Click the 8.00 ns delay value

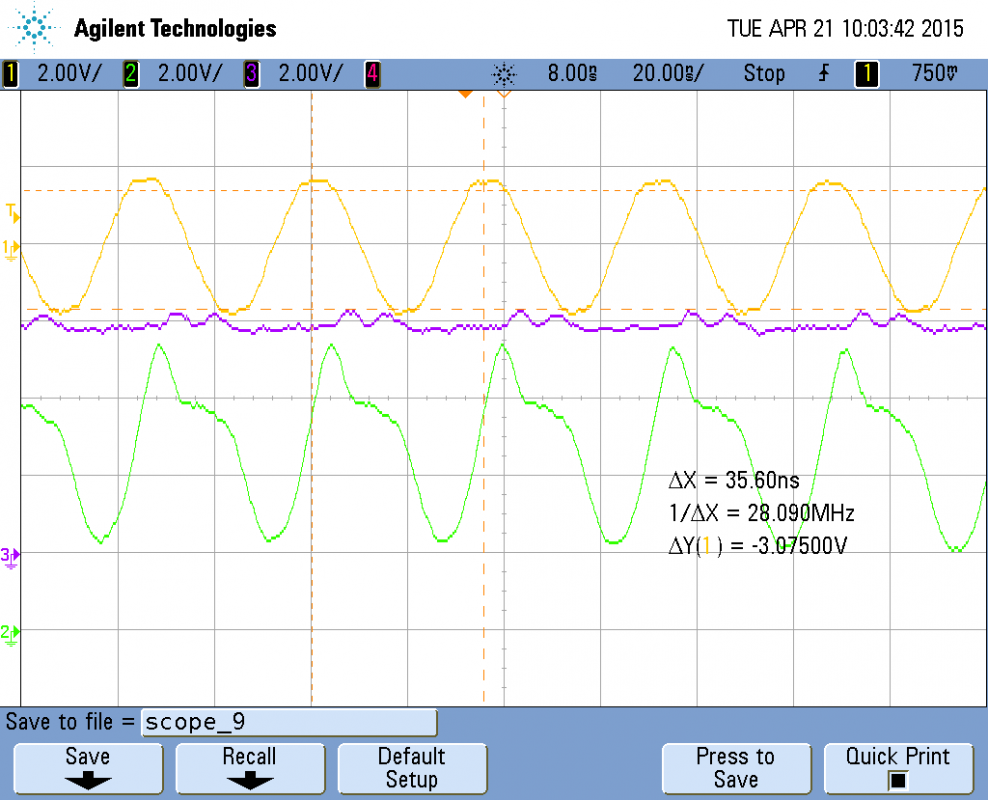[x=572, y=74]
